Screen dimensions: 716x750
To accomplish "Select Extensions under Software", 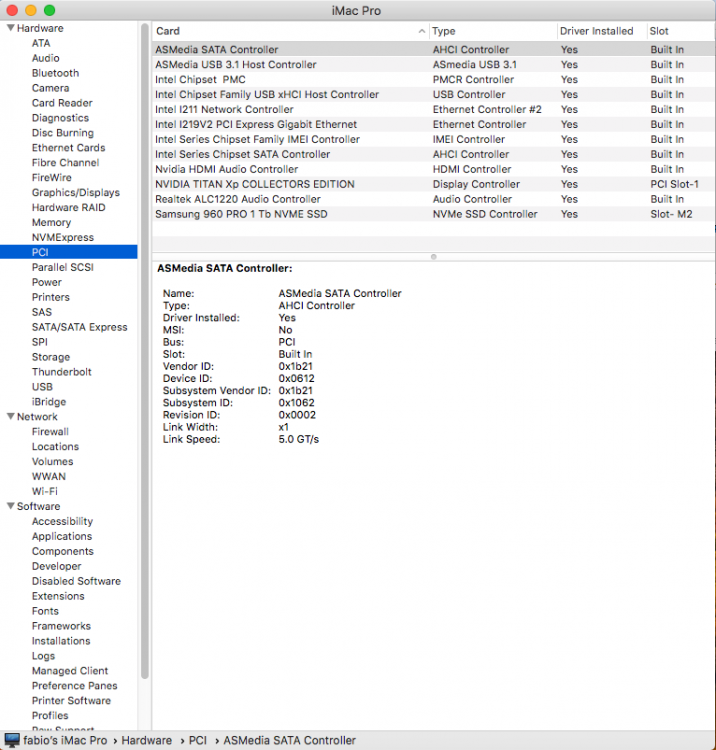I will 58,596.
